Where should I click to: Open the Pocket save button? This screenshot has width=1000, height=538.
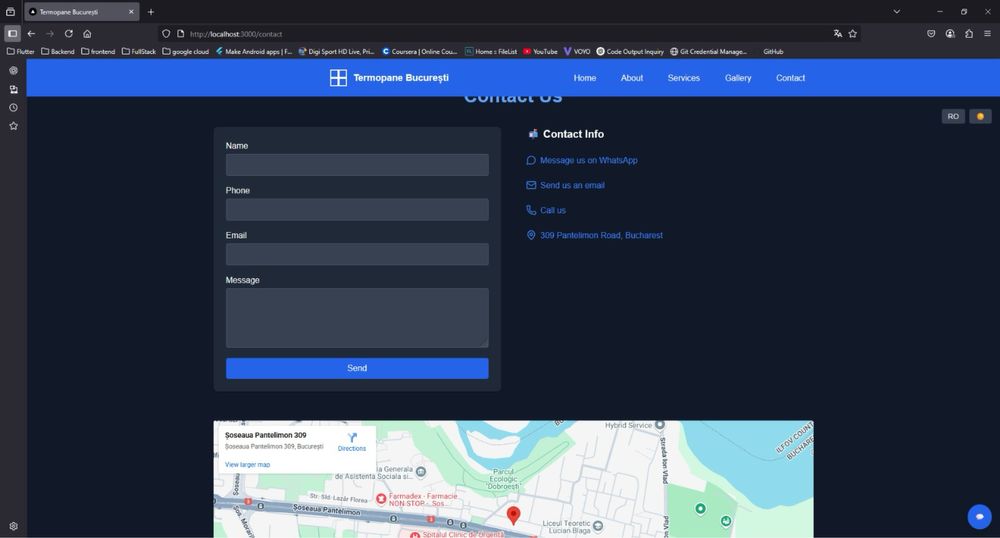tap(931, 34)
